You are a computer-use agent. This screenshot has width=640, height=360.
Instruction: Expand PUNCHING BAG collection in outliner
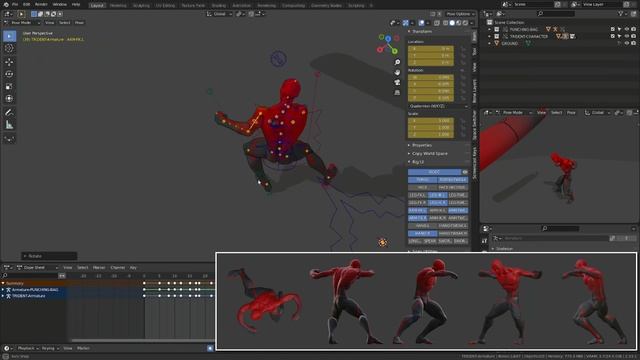489,29
